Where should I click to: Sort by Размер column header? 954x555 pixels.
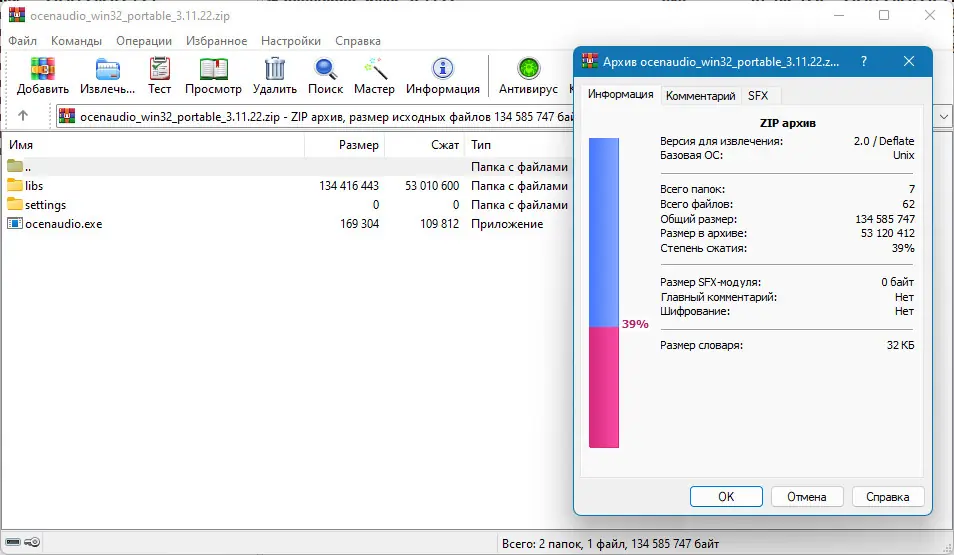point(344,145)
